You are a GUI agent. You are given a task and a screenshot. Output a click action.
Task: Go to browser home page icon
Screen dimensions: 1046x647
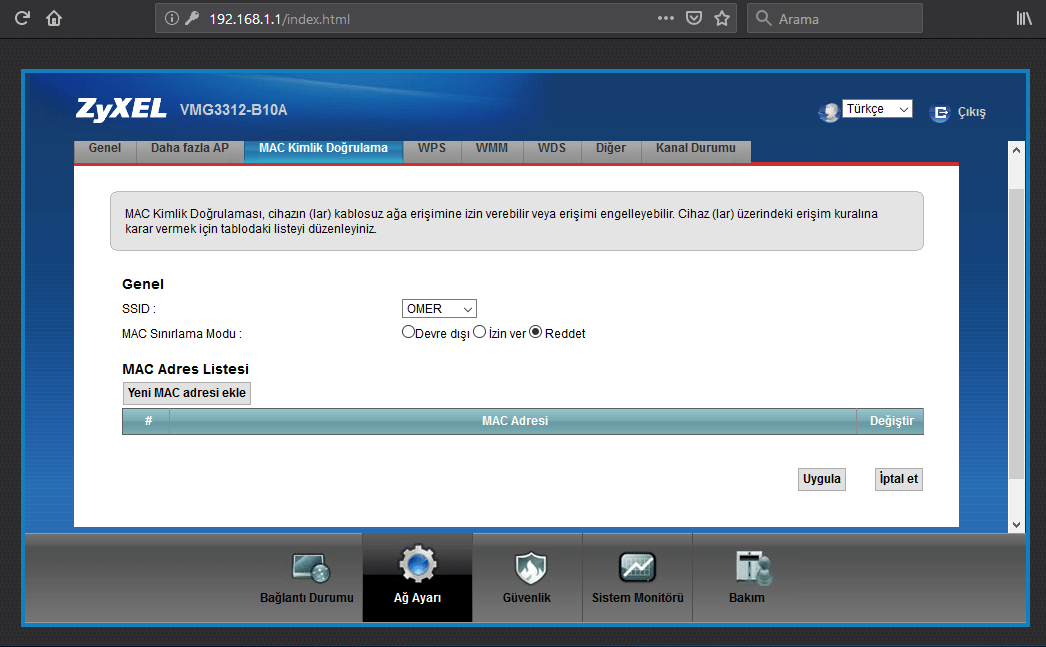[54, 18]
